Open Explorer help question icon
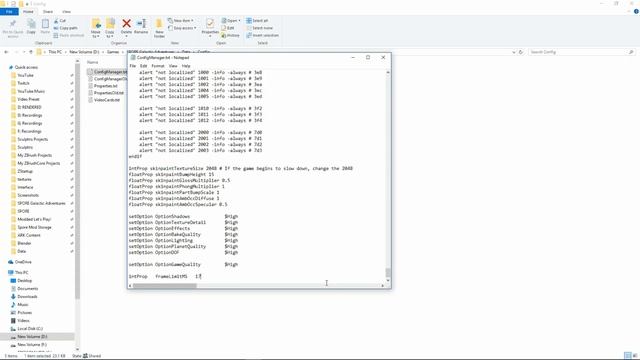This screenshot has width=640, height=360. pyautogui.click(x=636, y=11)
